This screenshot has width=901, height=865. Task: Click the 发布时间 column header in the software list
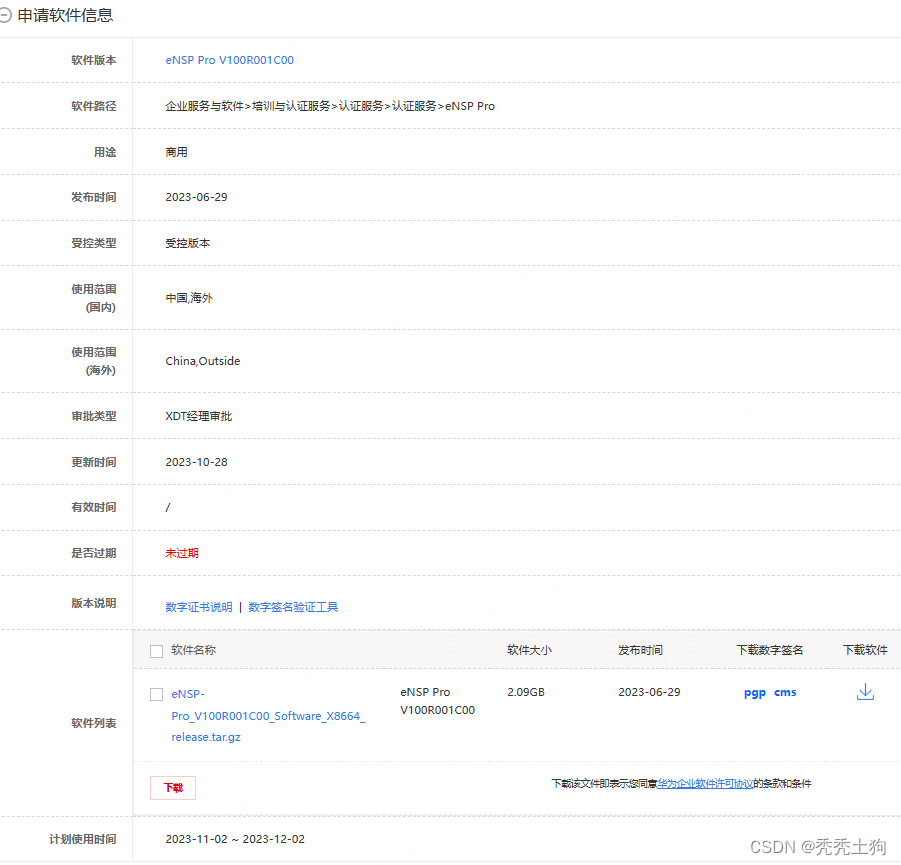click(640, 651)
